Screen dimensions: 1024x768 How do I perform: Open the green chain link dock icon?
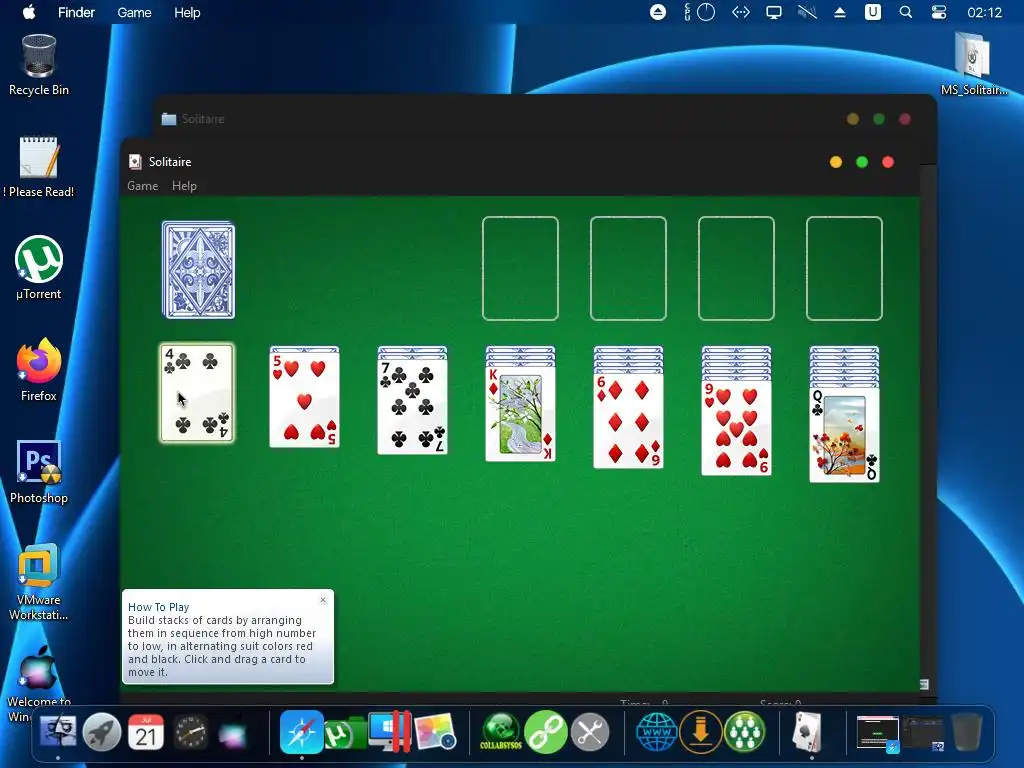[x=545, y=732]
